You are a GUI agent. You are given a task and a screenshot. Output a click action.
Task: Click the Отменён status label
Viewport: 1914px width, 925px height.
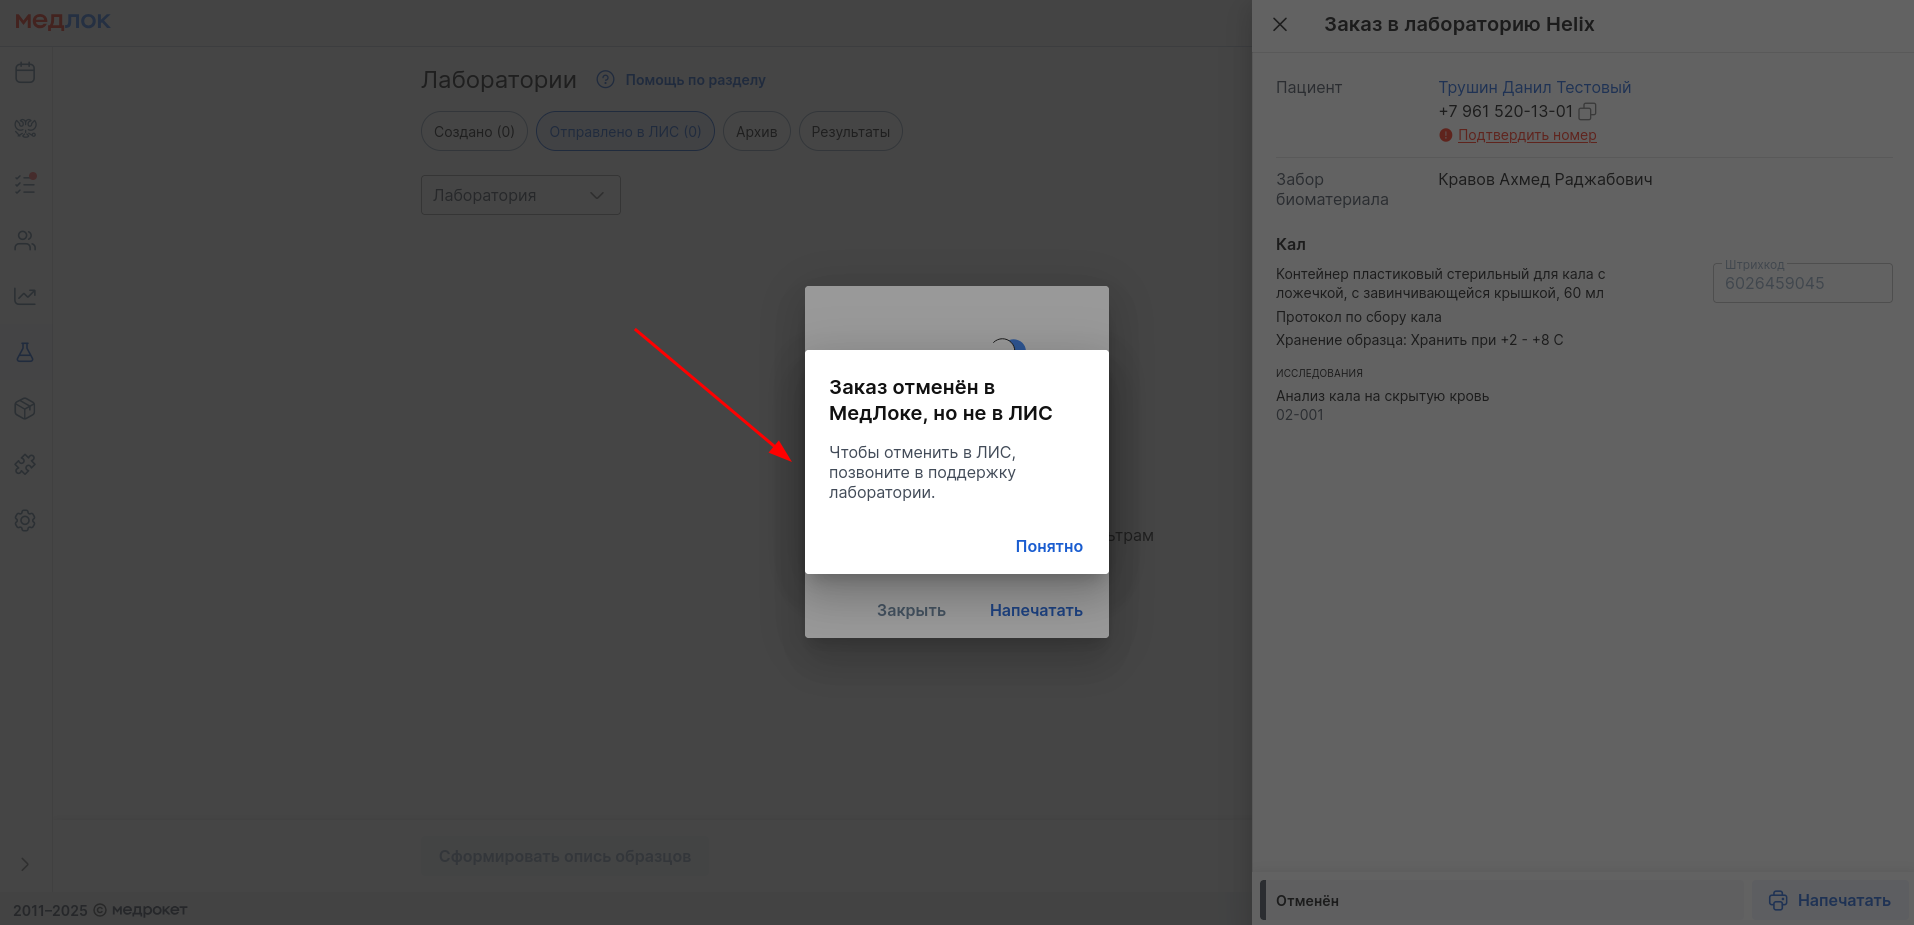tap(1307, 900)
